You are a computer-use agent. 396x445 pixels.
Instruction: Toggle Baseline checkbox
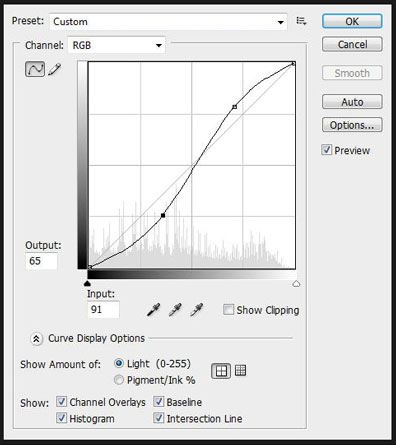(x=159, y=402)
